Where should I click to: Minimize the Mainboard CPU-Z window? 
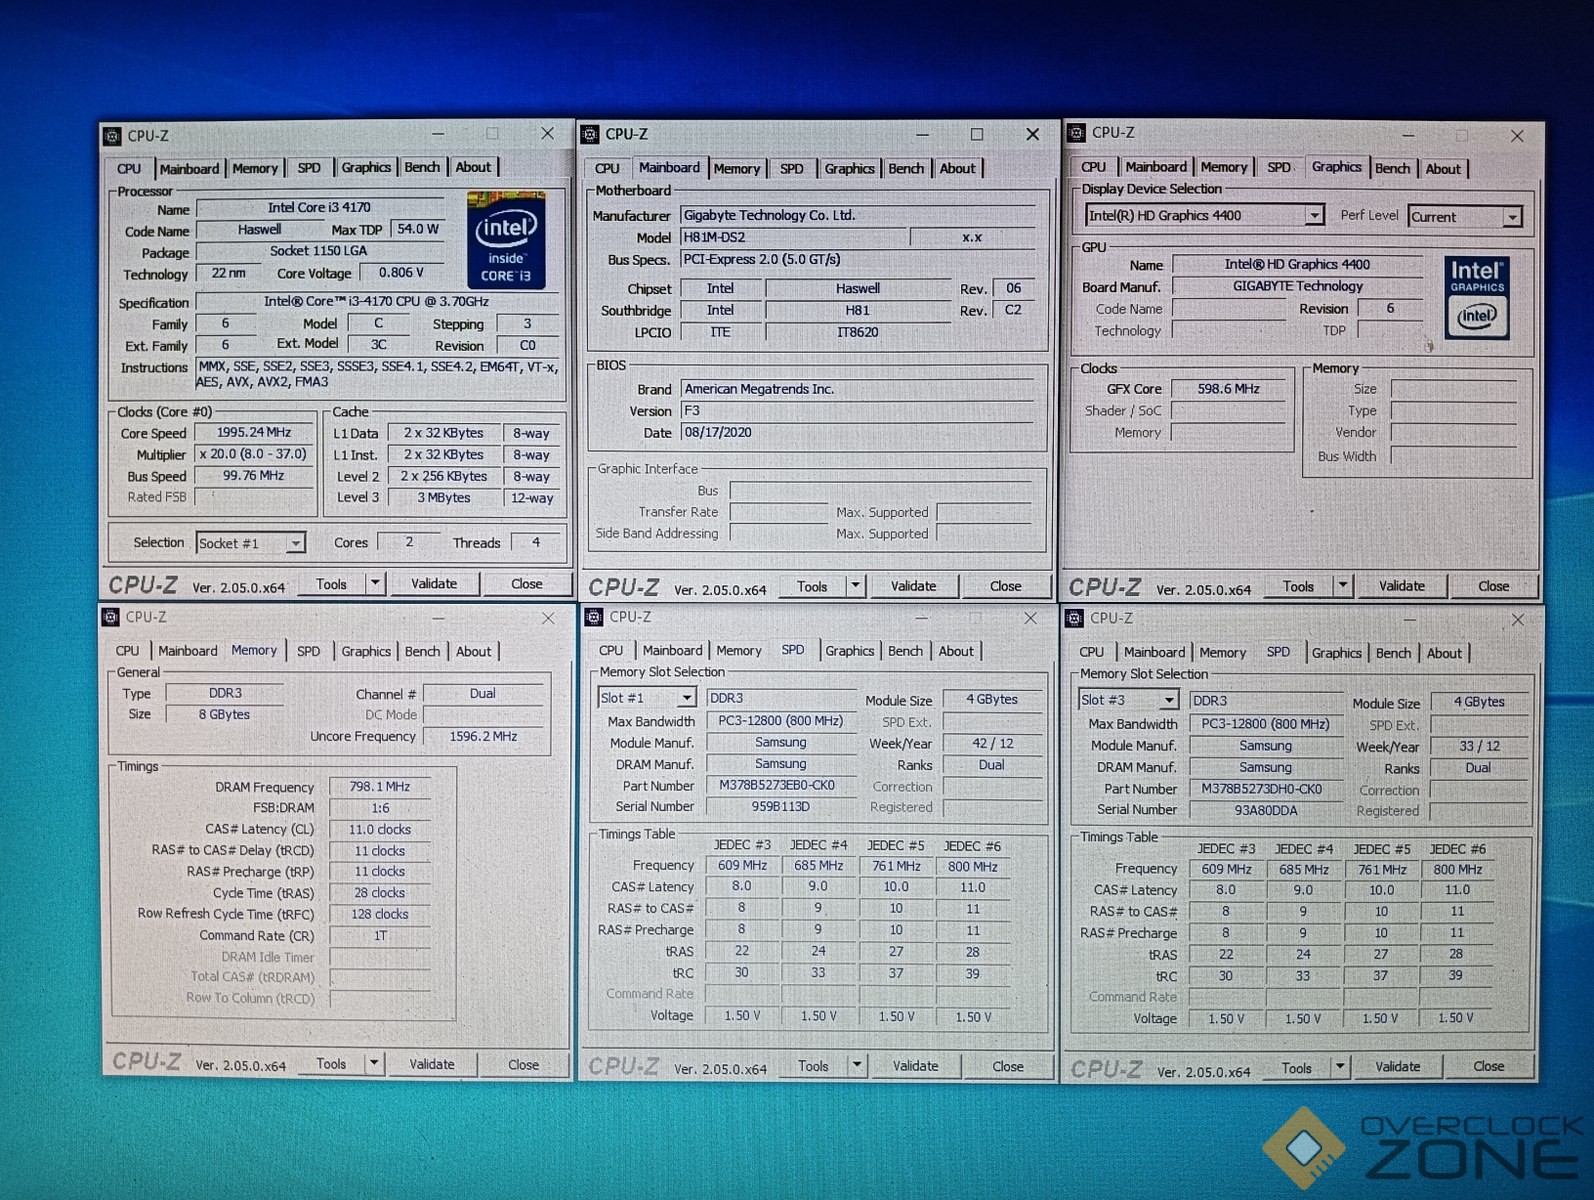(922, 134)
